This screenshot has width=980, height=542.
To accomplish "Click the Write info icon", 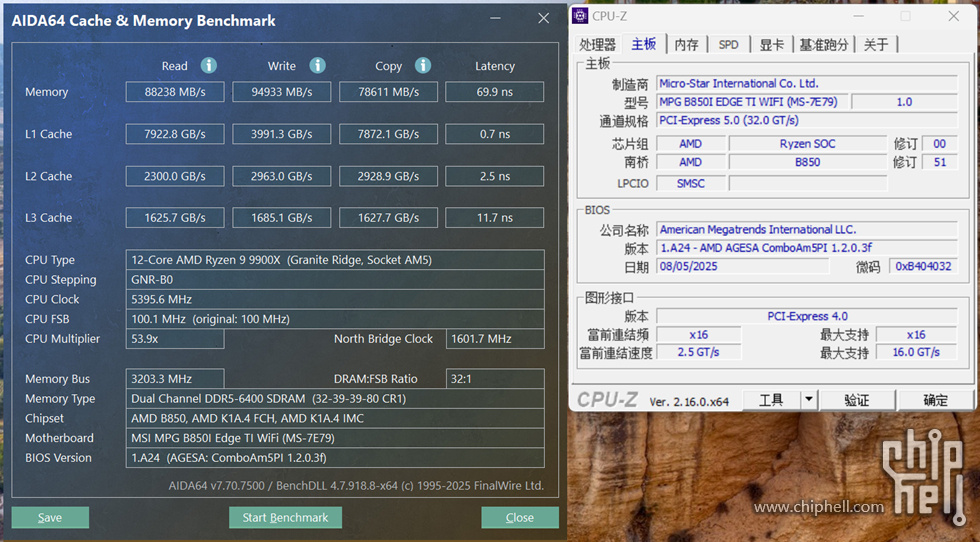I will [318, 65].
